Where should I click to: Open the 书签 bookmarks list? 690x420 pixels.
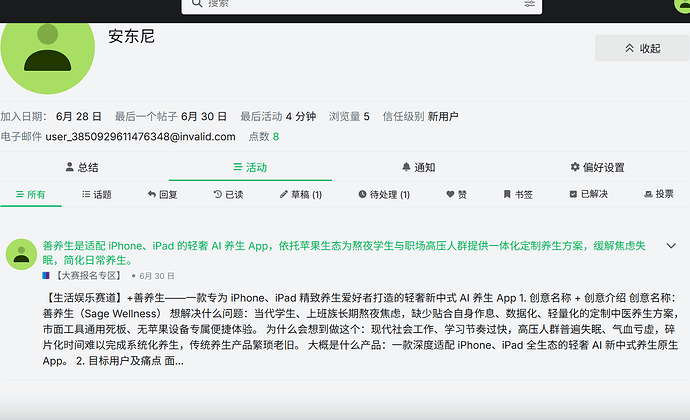point(518,194)
